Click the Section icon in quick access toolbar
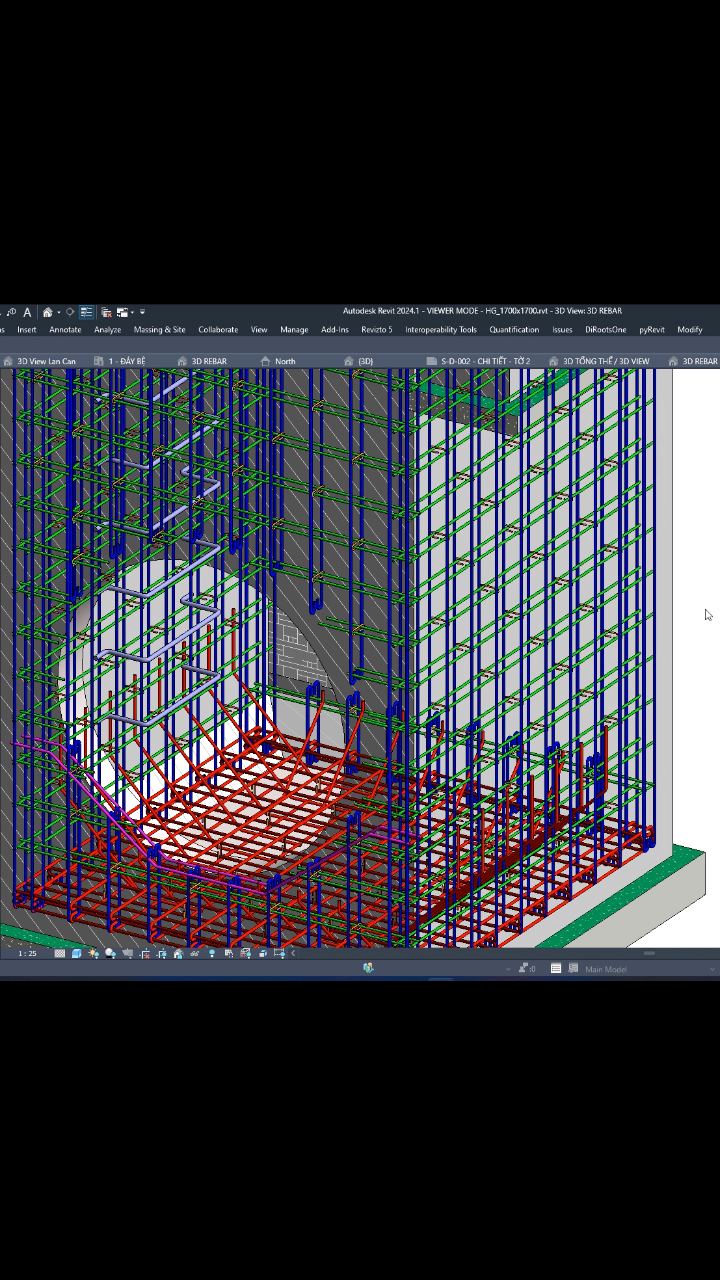 coord(69,312)
